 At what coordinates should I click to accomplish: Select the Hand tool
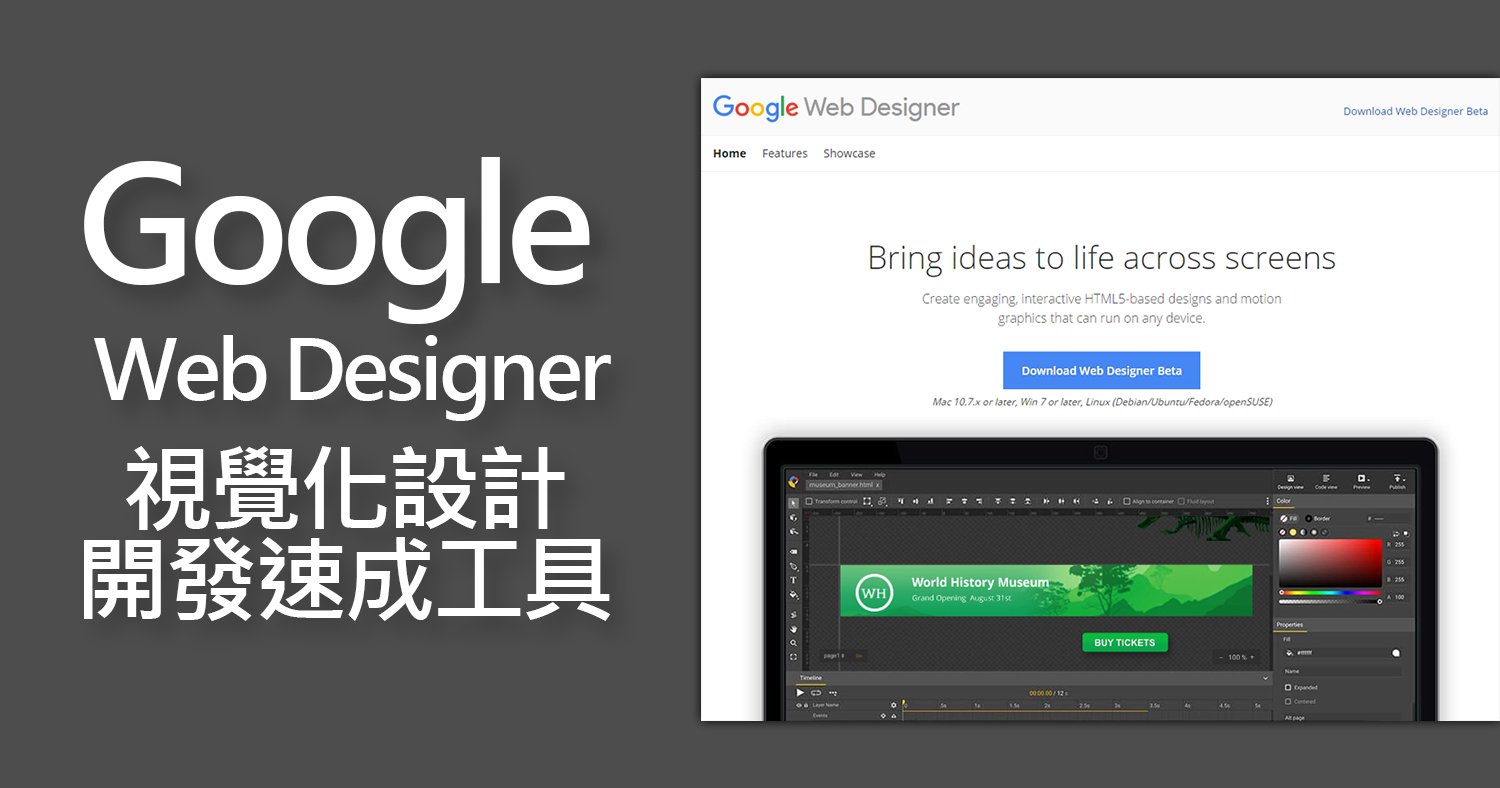tap(793, 629)
